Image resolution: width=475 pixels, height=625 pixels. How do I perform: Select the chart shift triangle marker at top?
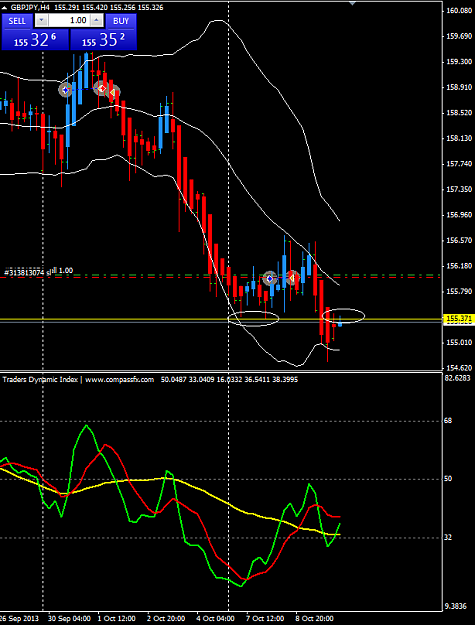[x=352, y=2]
